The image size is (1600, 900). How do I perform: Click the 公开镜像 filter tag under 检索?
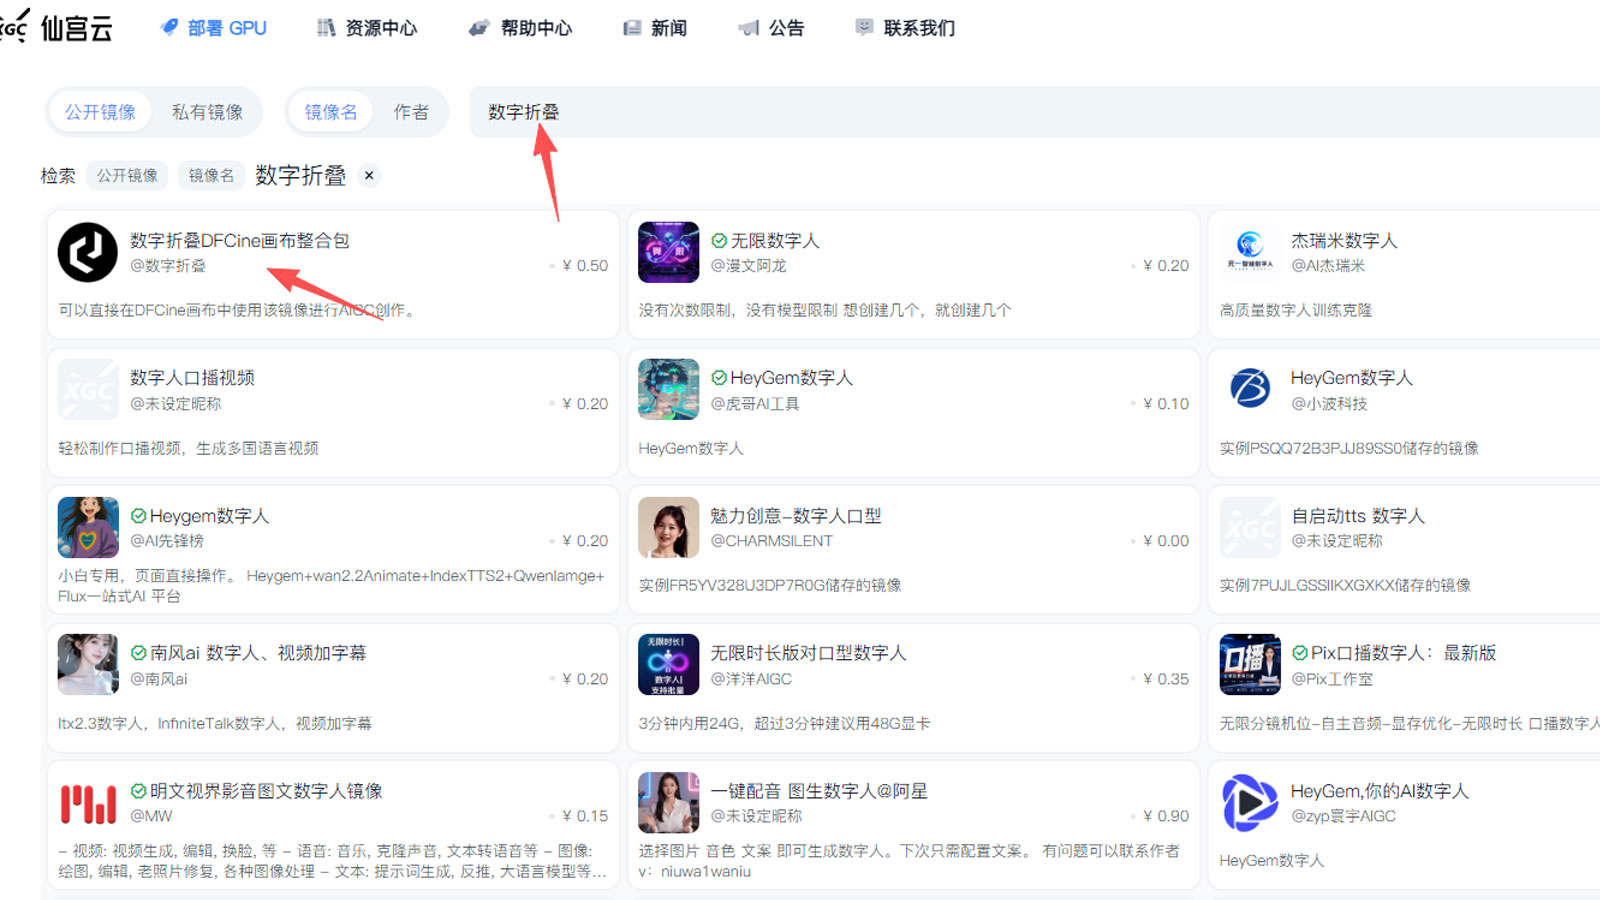127,175
